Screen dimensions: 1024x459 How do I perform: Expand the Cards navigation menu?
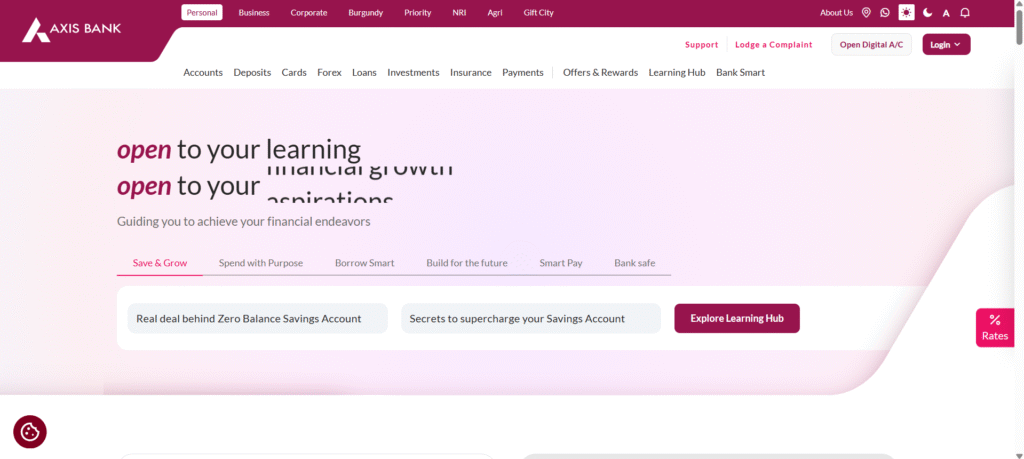click(294, 72)
